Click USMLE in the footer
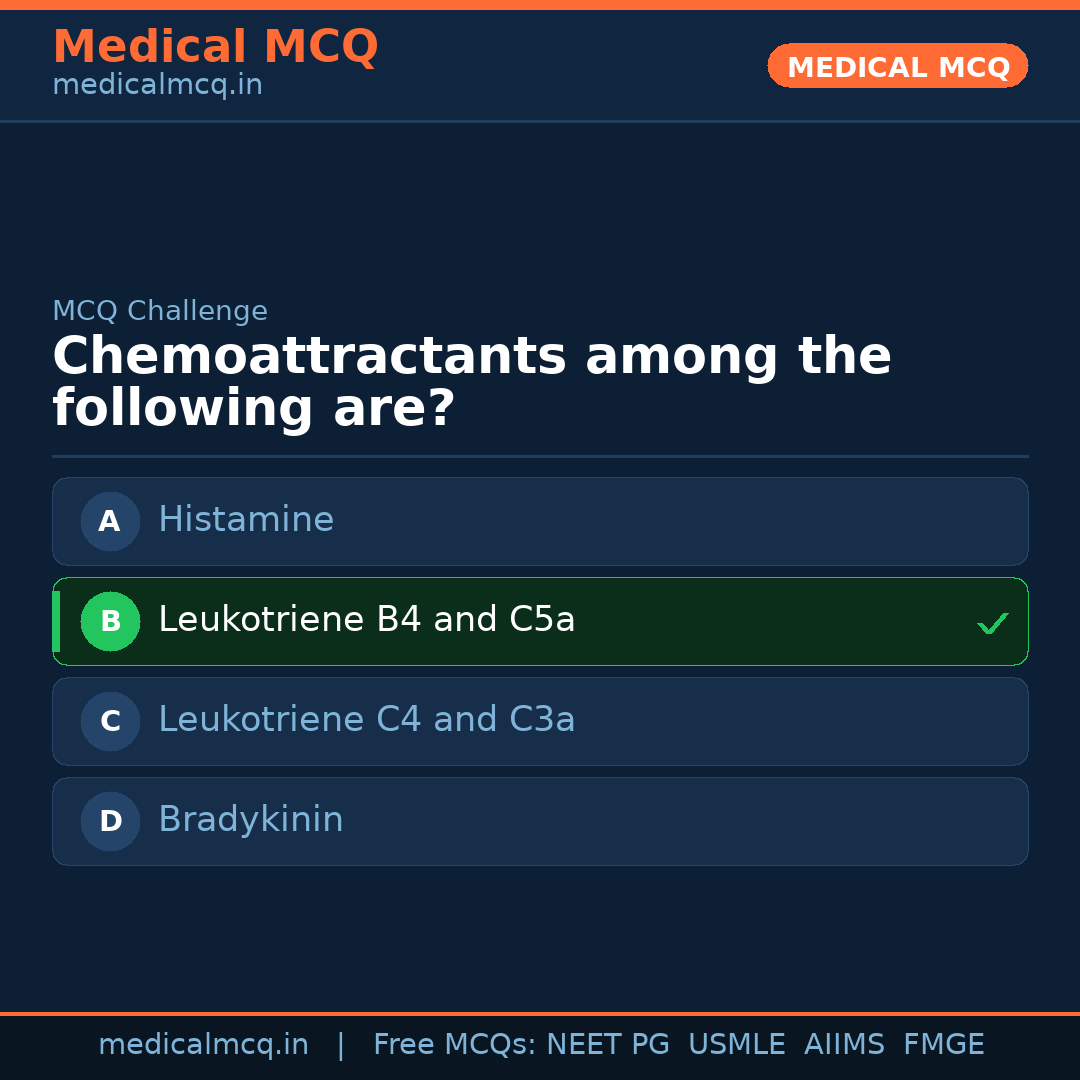The height and width of the screenshot is (1080, 1080). click(x=736, y=1045)
